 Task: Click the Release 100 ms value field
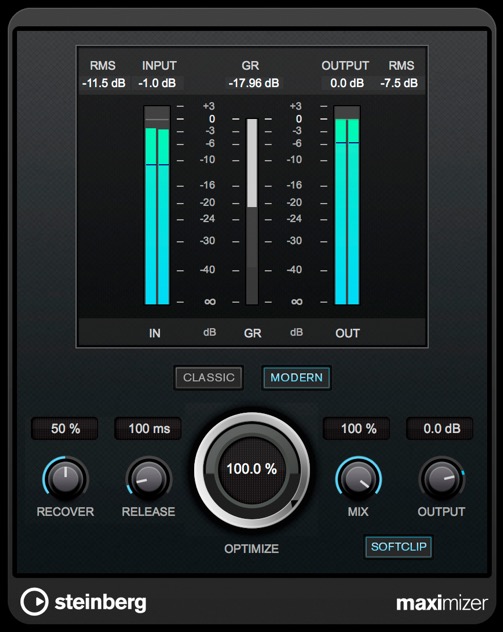click(148, 428)
